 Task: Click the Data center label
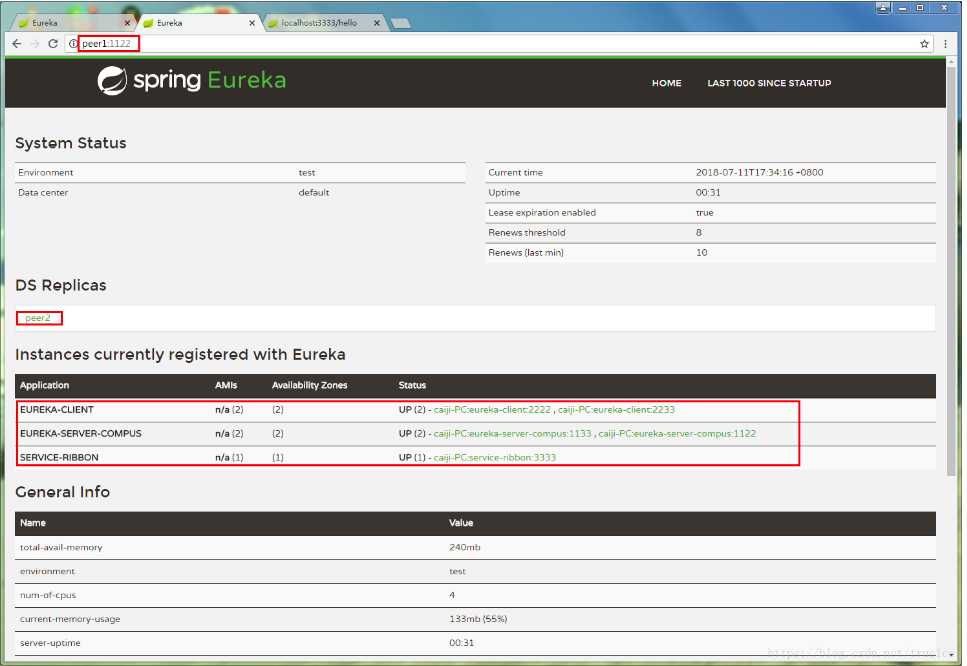[x=43, y=192]
